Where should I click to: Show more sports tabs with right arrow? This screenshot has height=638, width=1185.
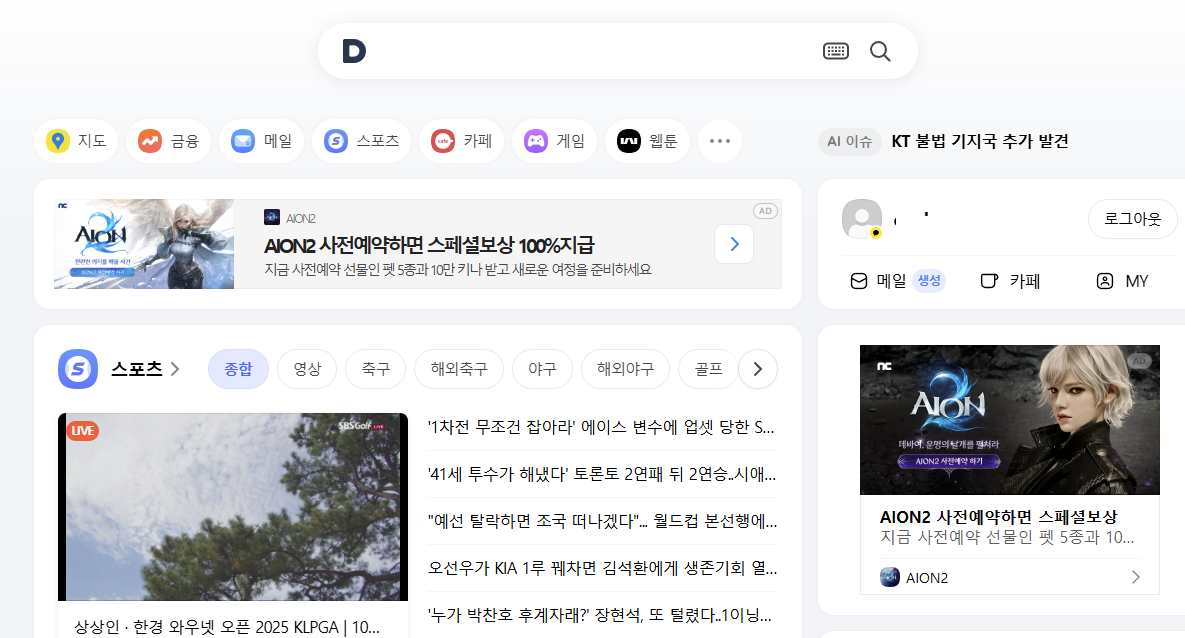(758, 369)
